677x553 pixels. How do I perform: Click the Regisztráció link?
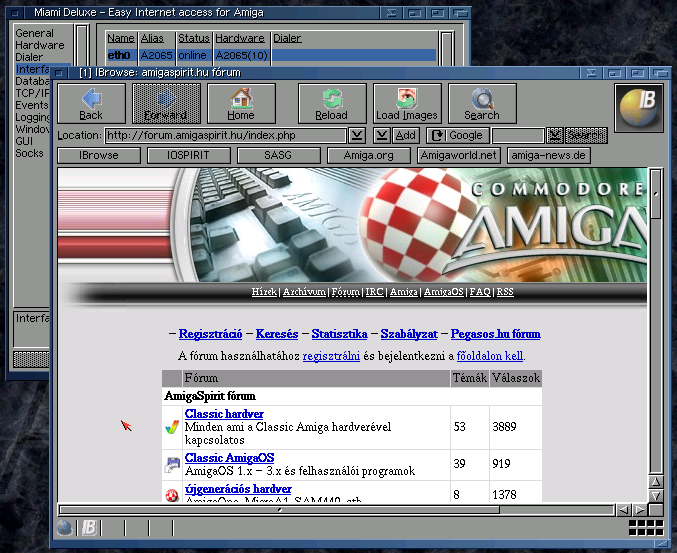212,334
